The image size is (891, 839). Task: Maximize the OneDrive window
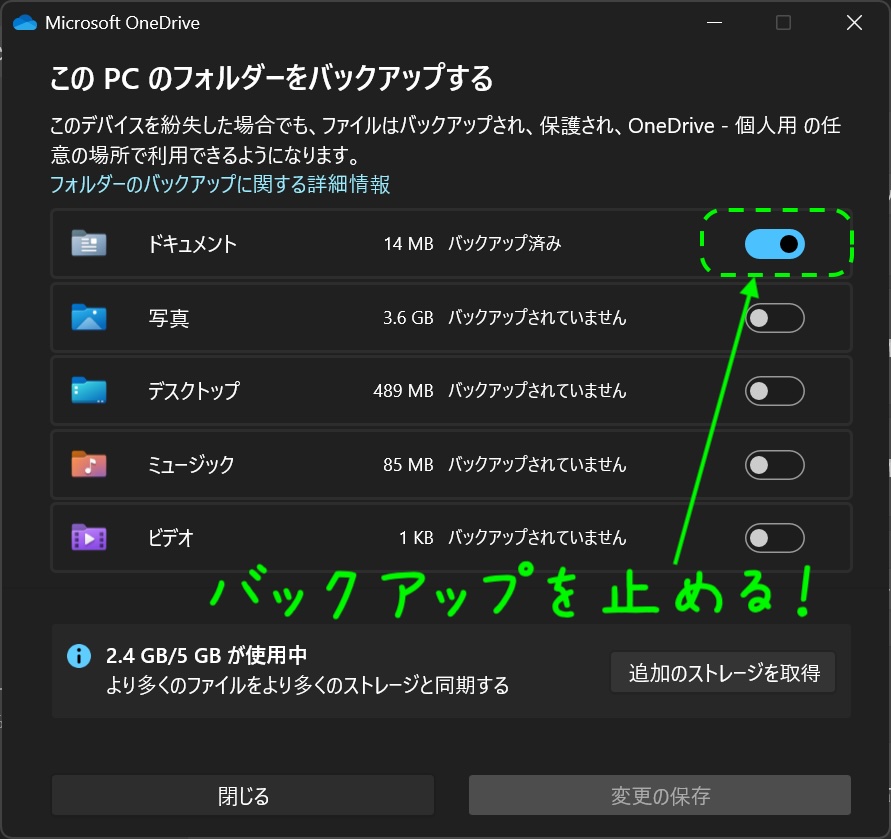tap(784, 23)
